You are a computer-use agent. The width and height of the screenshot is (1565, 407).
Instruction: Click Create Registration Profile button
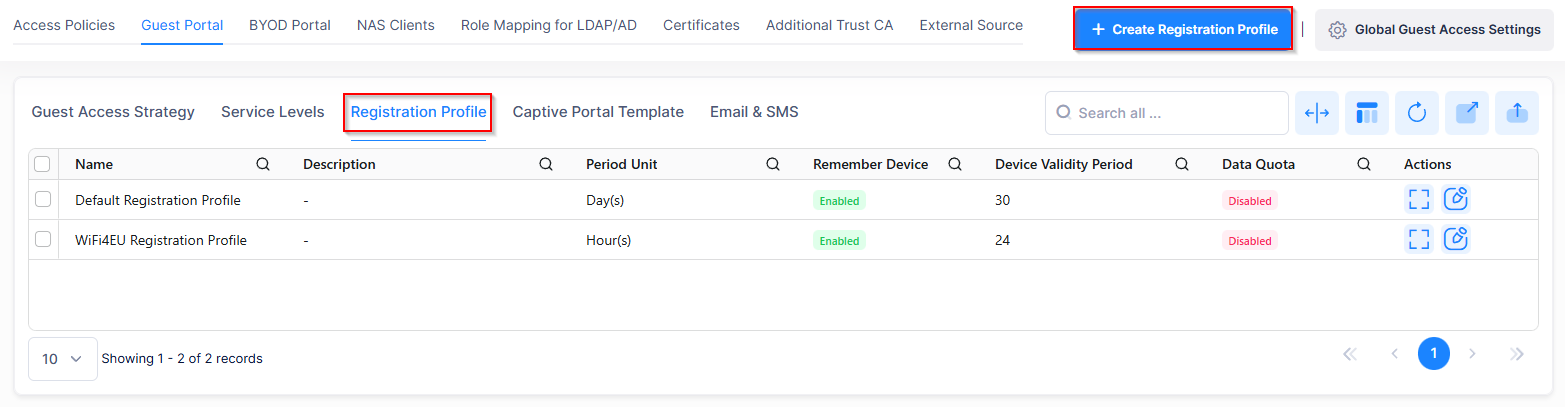pos(1184,29)
